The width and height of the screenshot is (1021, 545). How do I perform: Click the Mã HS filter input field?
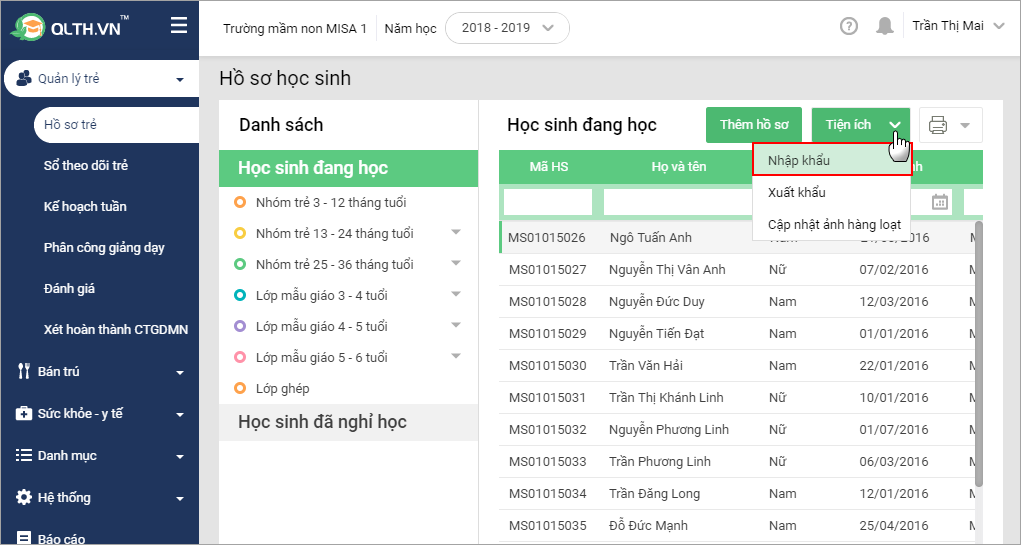tap(548, 202)
